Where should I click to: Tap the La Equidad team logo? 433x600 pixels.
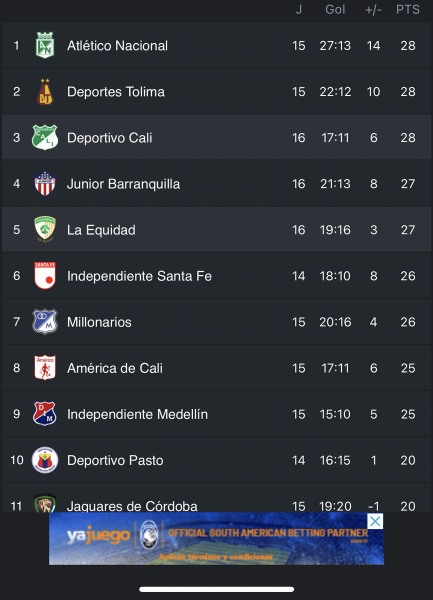[45, 229]
